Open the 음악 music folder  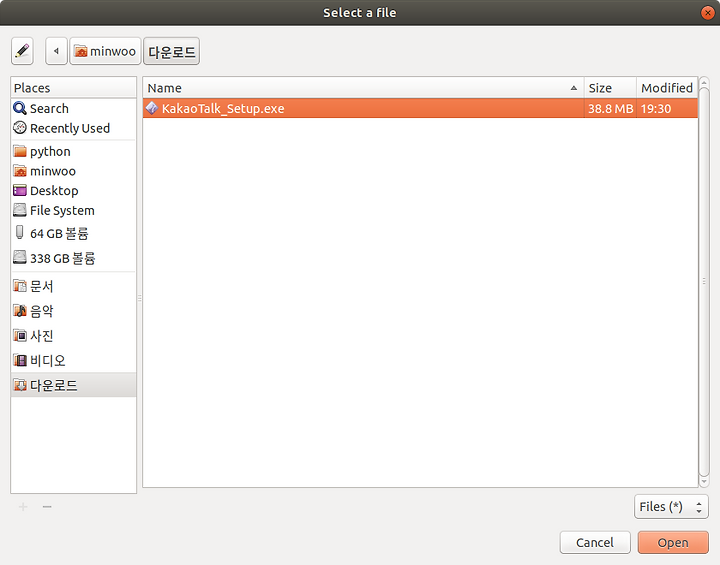[x=73, y=311]
